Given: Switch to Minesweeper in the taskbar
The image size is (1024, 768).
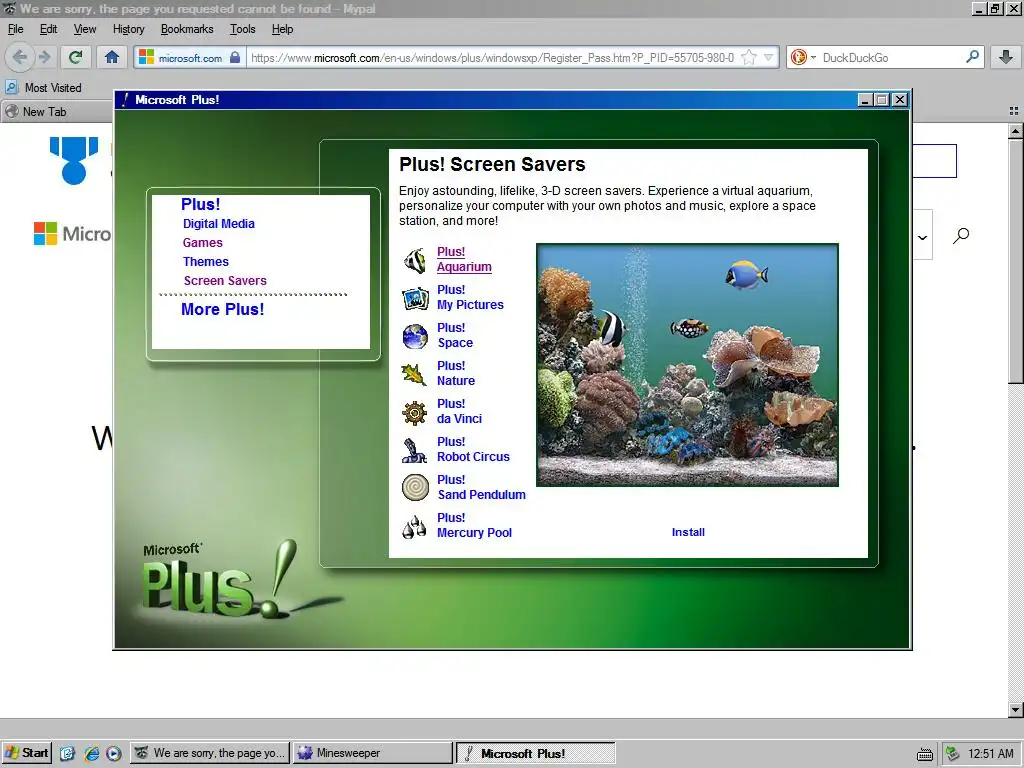Looking at the screenshot, I should 372,753.
